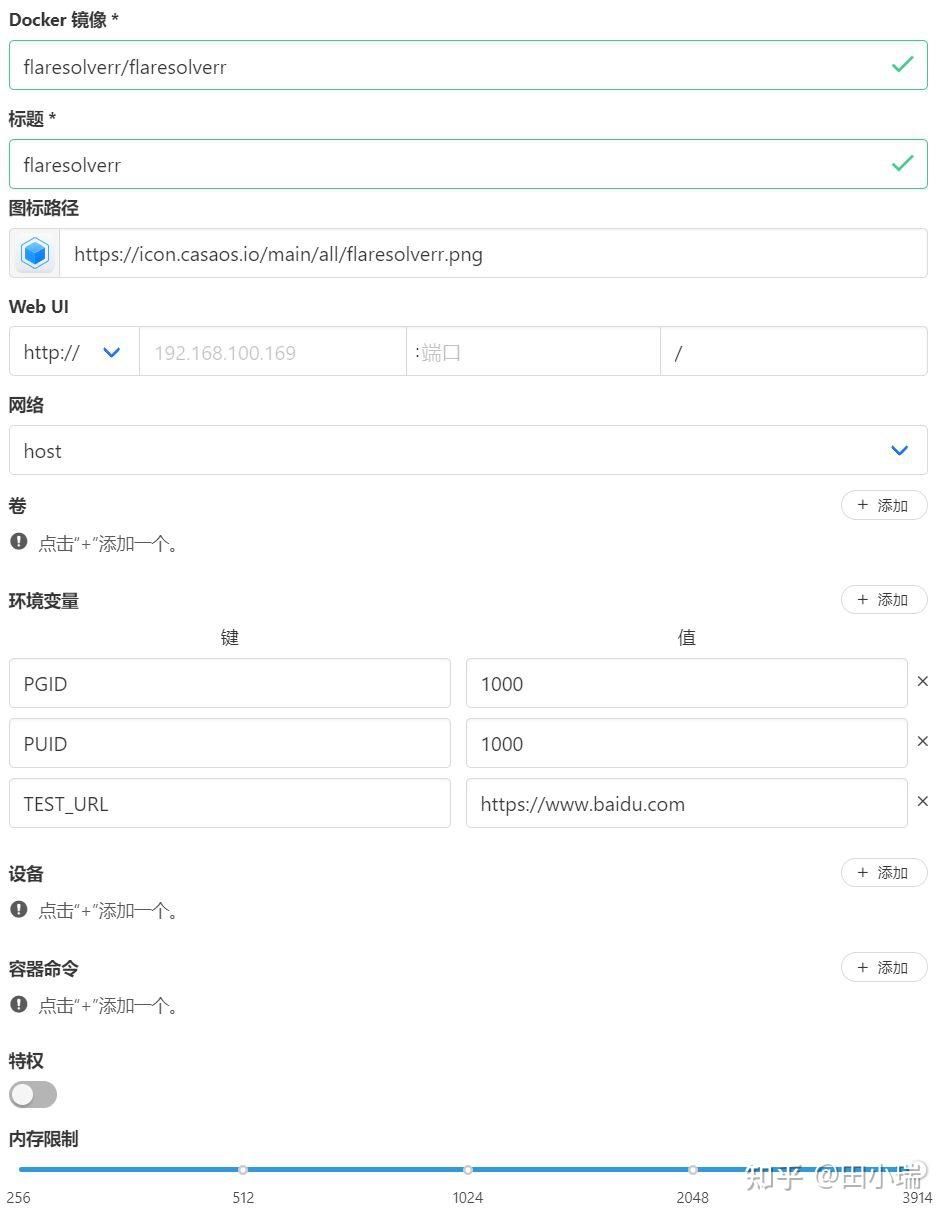Click the info icon in 设备 section
945x1215 pixels.
[18, 908]
